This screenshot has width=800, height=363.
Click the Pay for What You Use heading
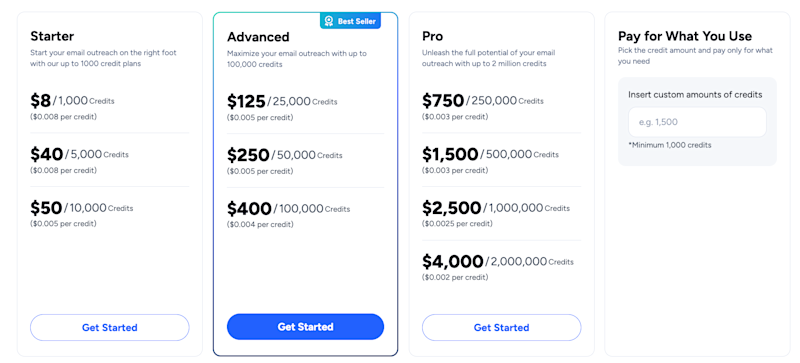tap(685, 36)
